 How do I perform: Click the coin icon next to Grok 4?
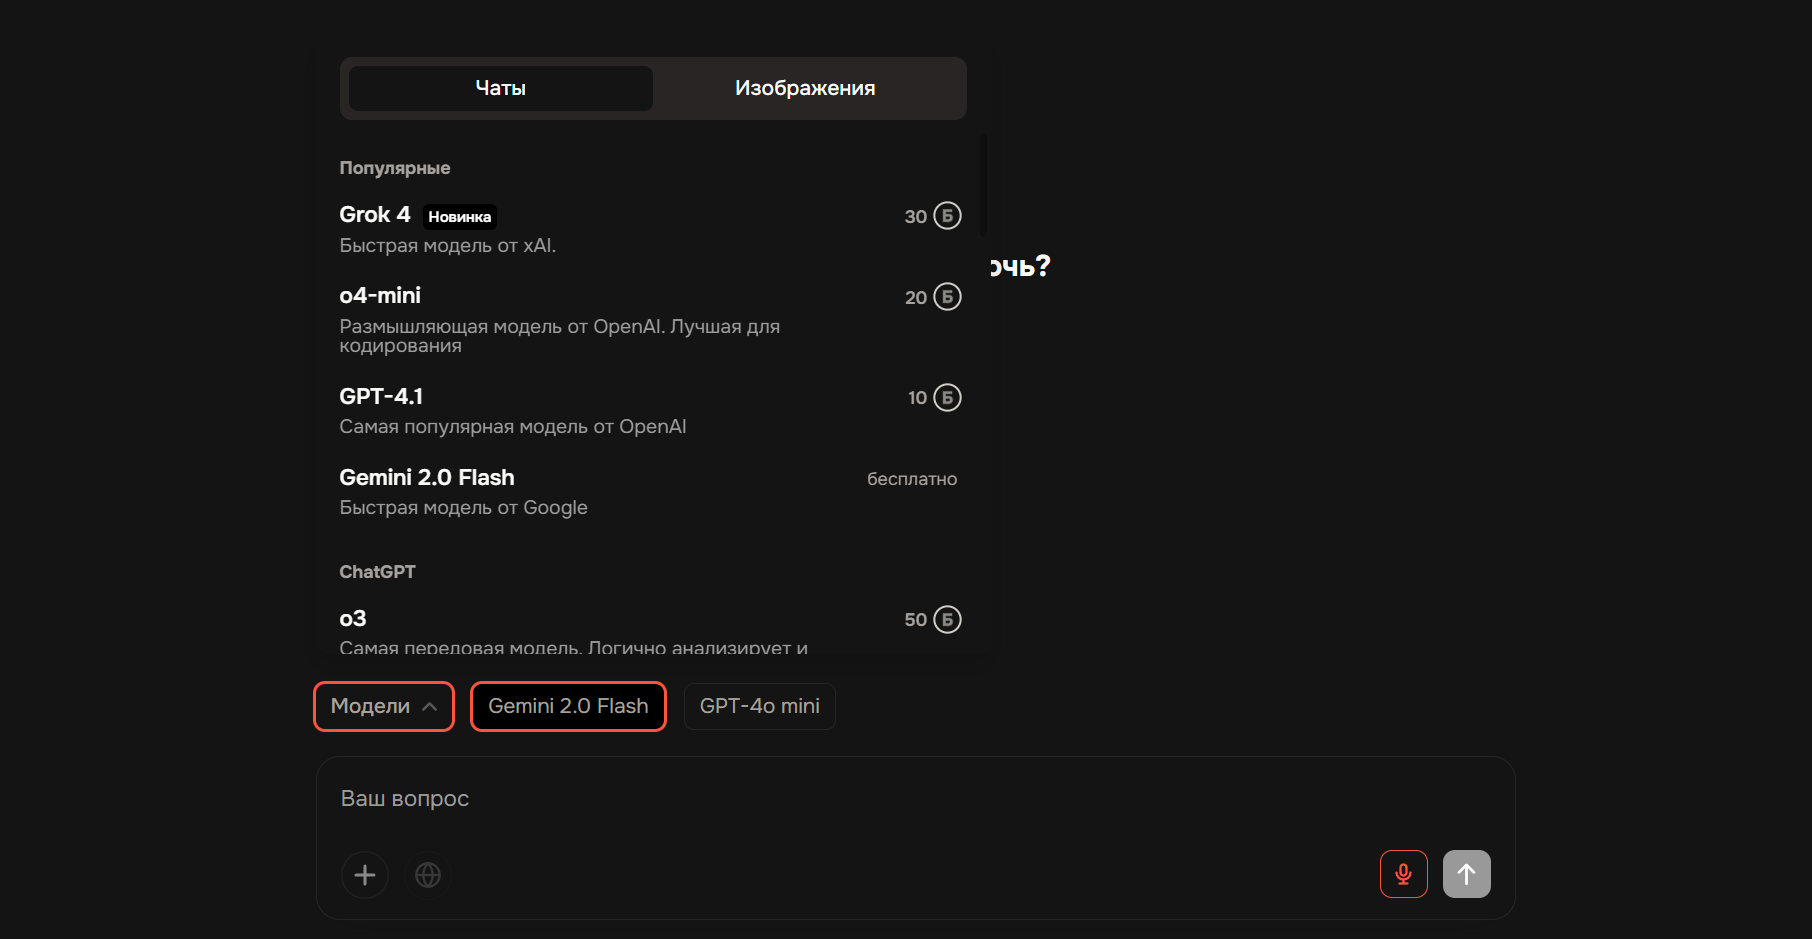coord(947,216)
